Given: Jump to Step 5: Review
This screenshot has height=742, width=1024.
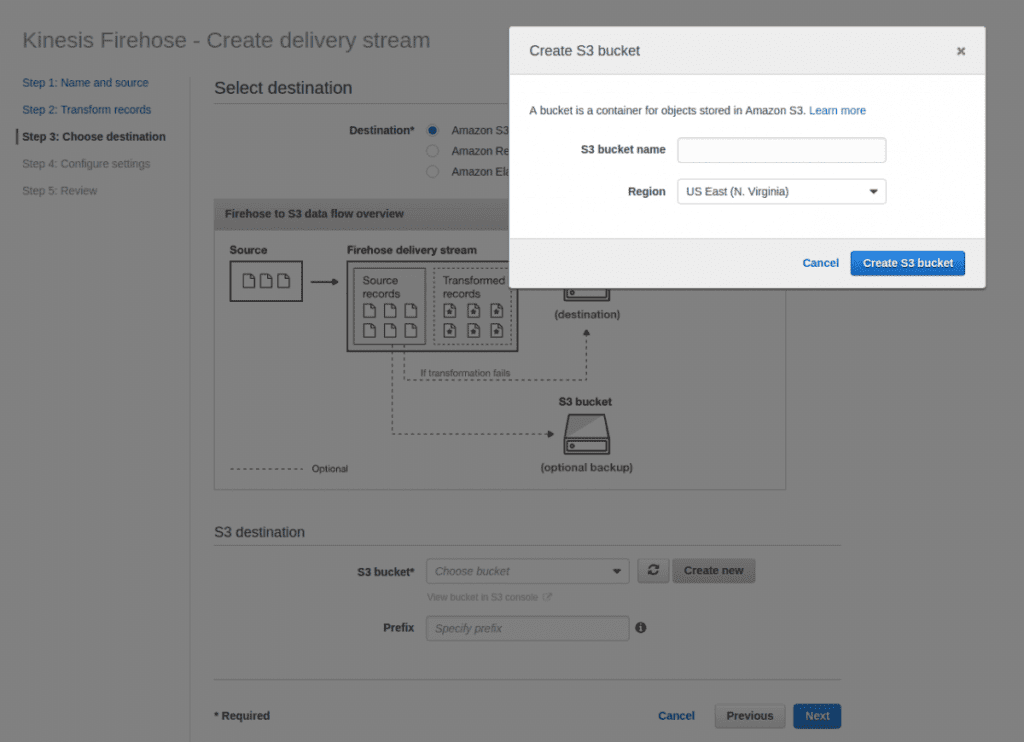Looking at the screenshot, I should point(57,190).
